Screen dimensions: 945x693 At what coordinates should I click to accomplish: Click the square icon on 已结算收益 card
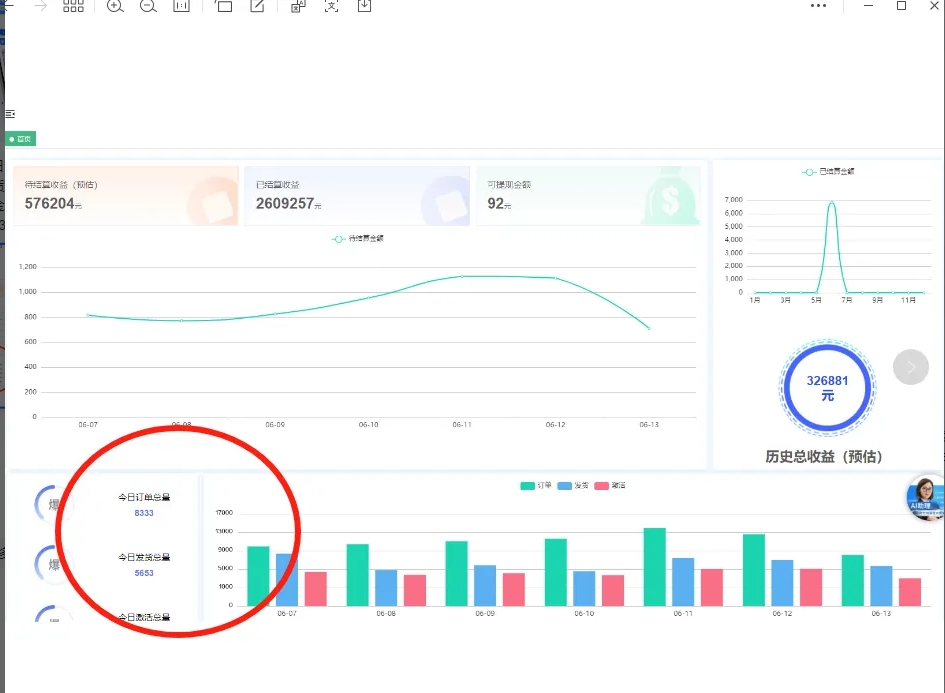[446, 202]
